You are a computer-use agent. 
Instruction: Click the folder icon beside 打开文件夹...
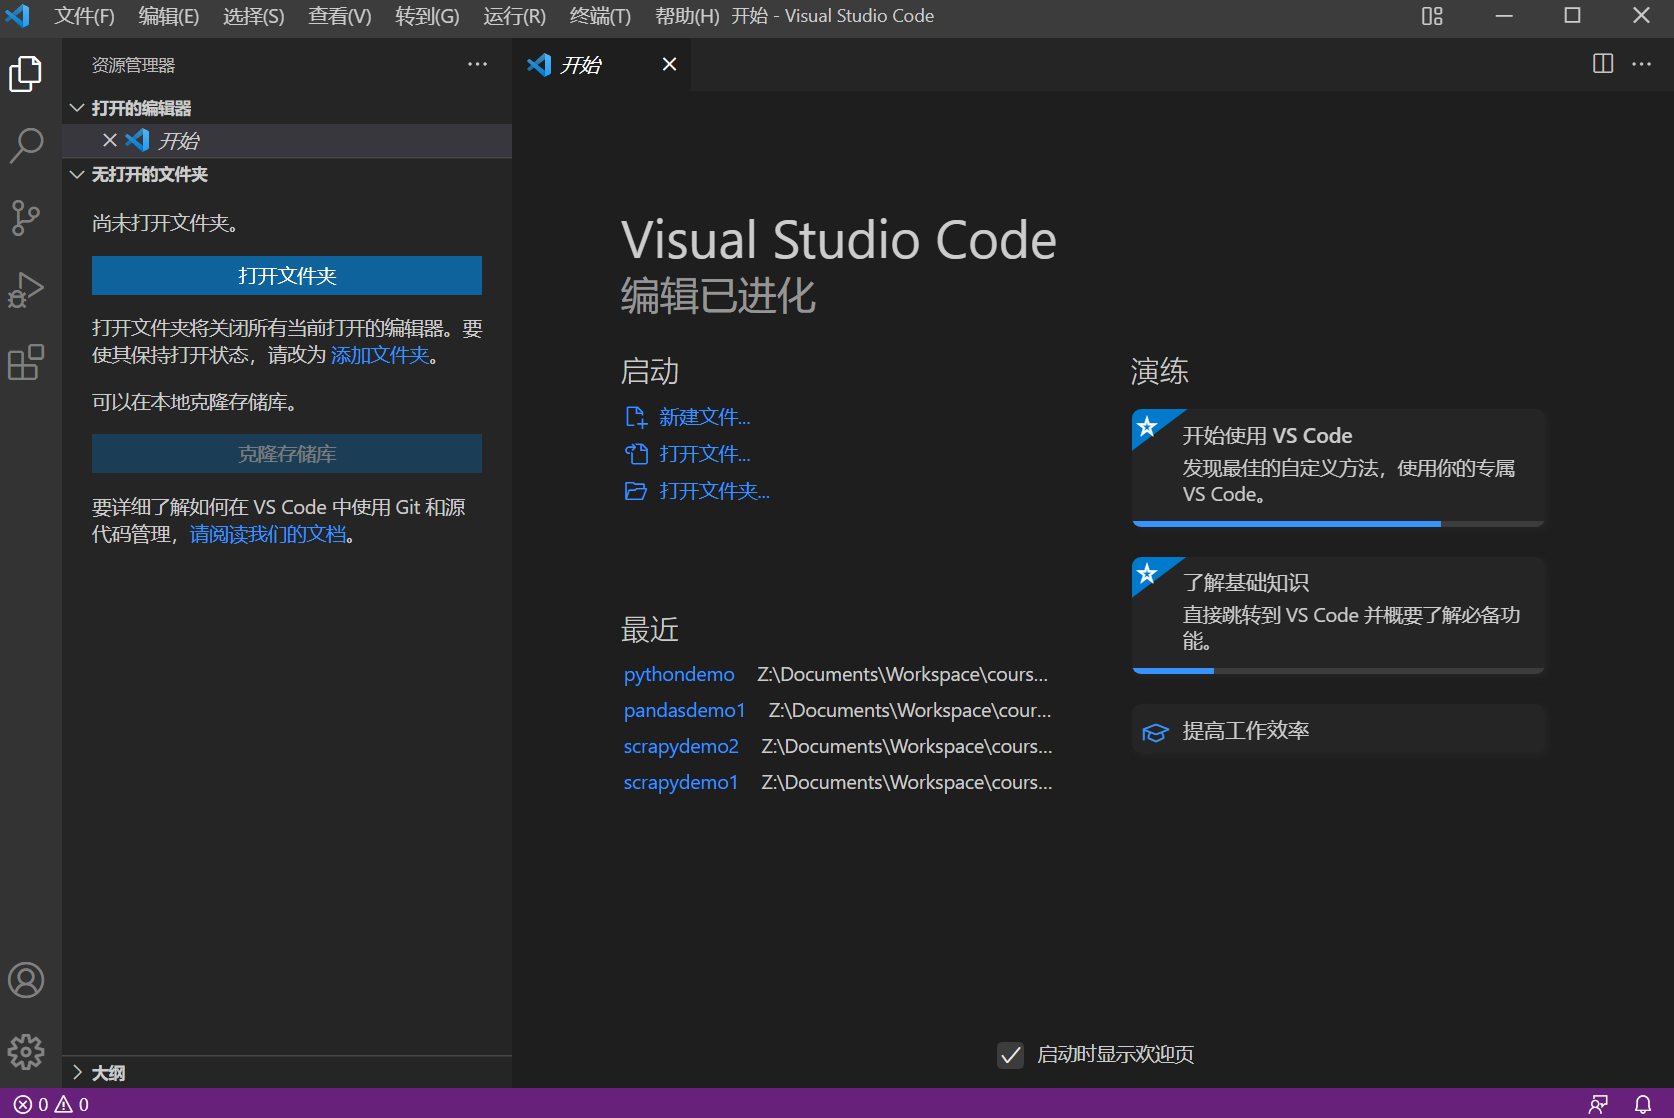tap(636, 491)
